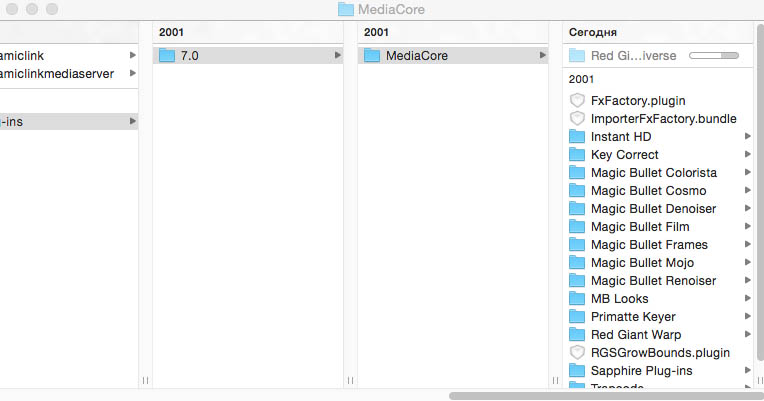Select the Key Correct folder name
Viewport: 764px width, 401px height.
(624, 155)
